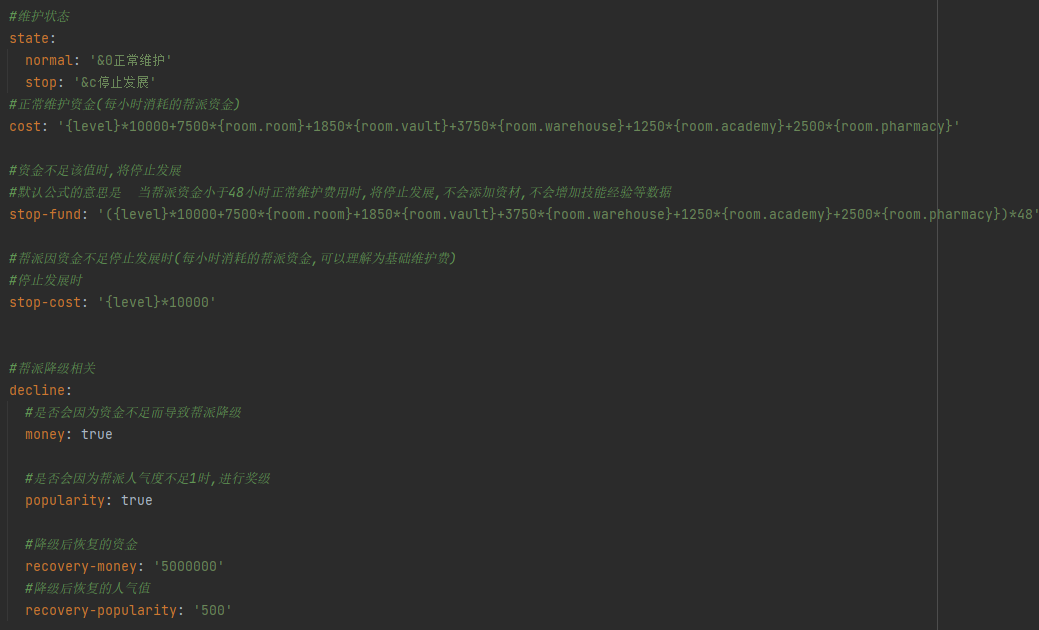Click the 'state' key at the top
The height and width of the screenshot is (630, 1039).
pyautogui.click(x=29, y=39)
